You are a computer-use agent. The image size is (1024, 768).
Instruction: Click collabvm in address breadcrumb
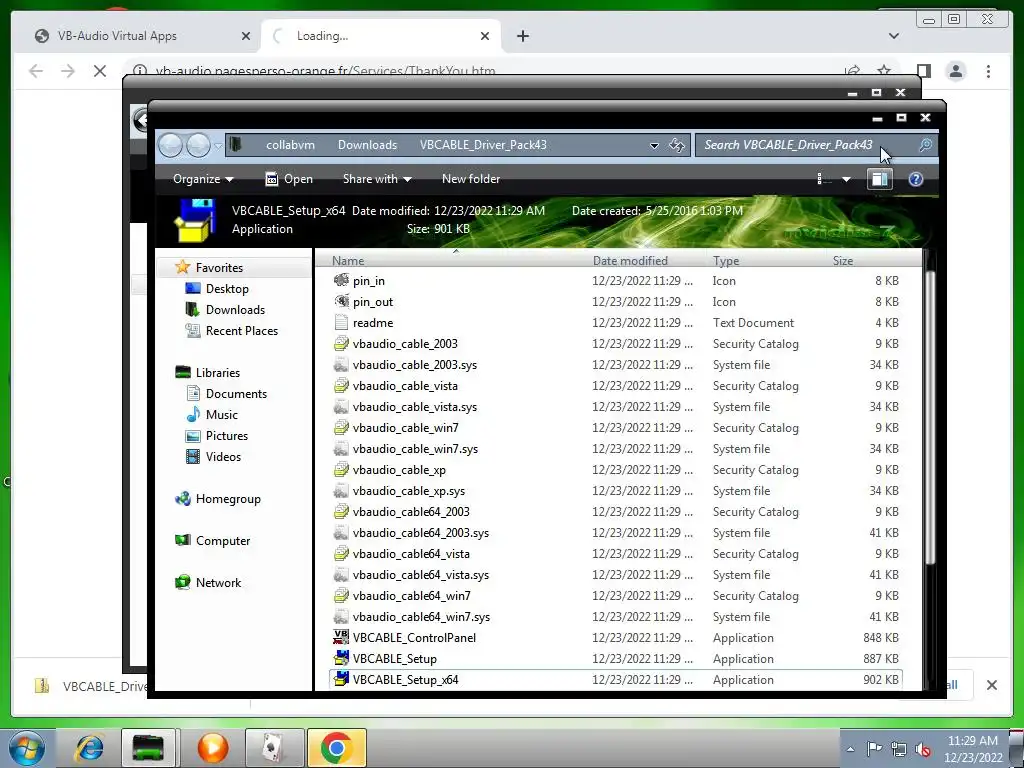tap(290, 145)
